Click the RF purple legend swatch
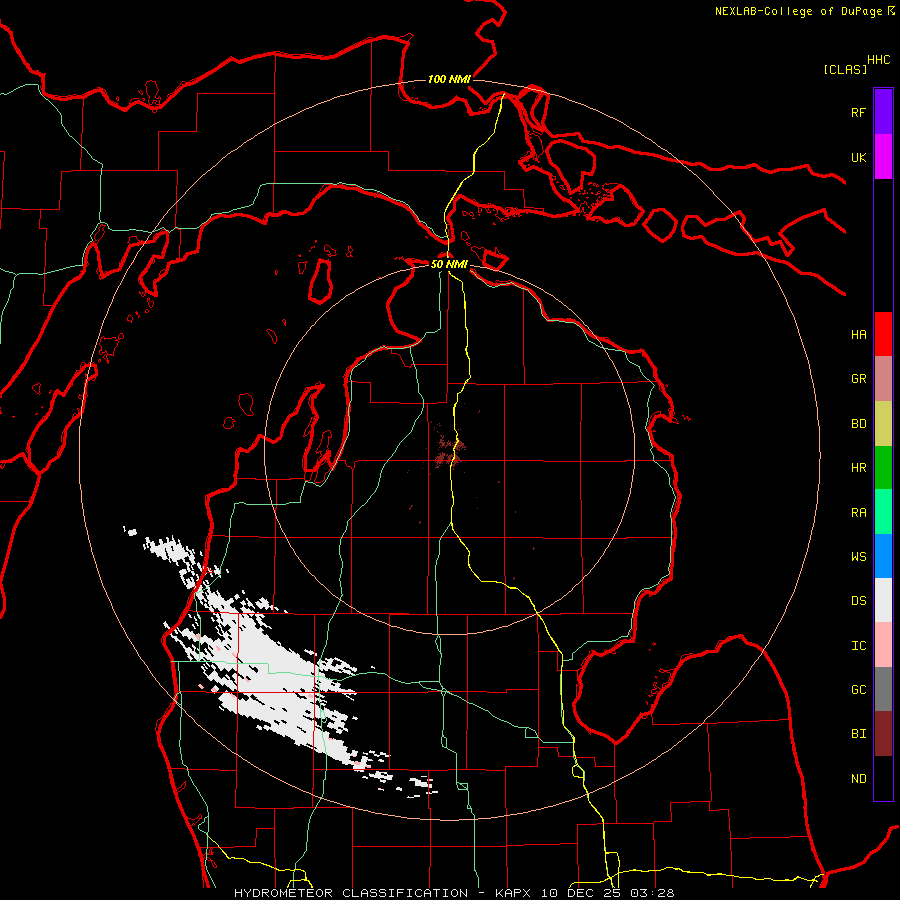 click(x=883, y=112)
